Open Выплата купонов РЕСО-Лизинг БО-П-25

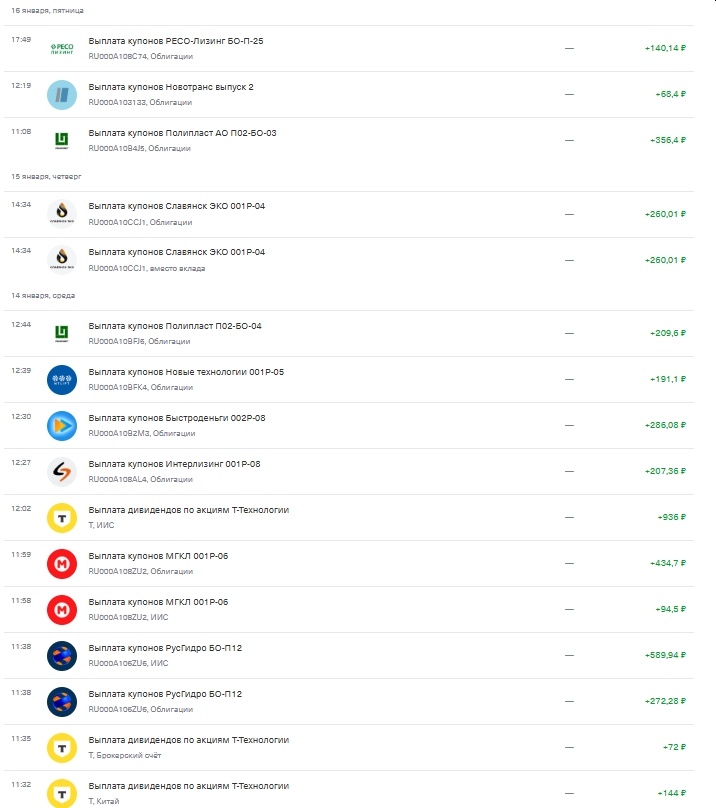(x=176, y=41)
